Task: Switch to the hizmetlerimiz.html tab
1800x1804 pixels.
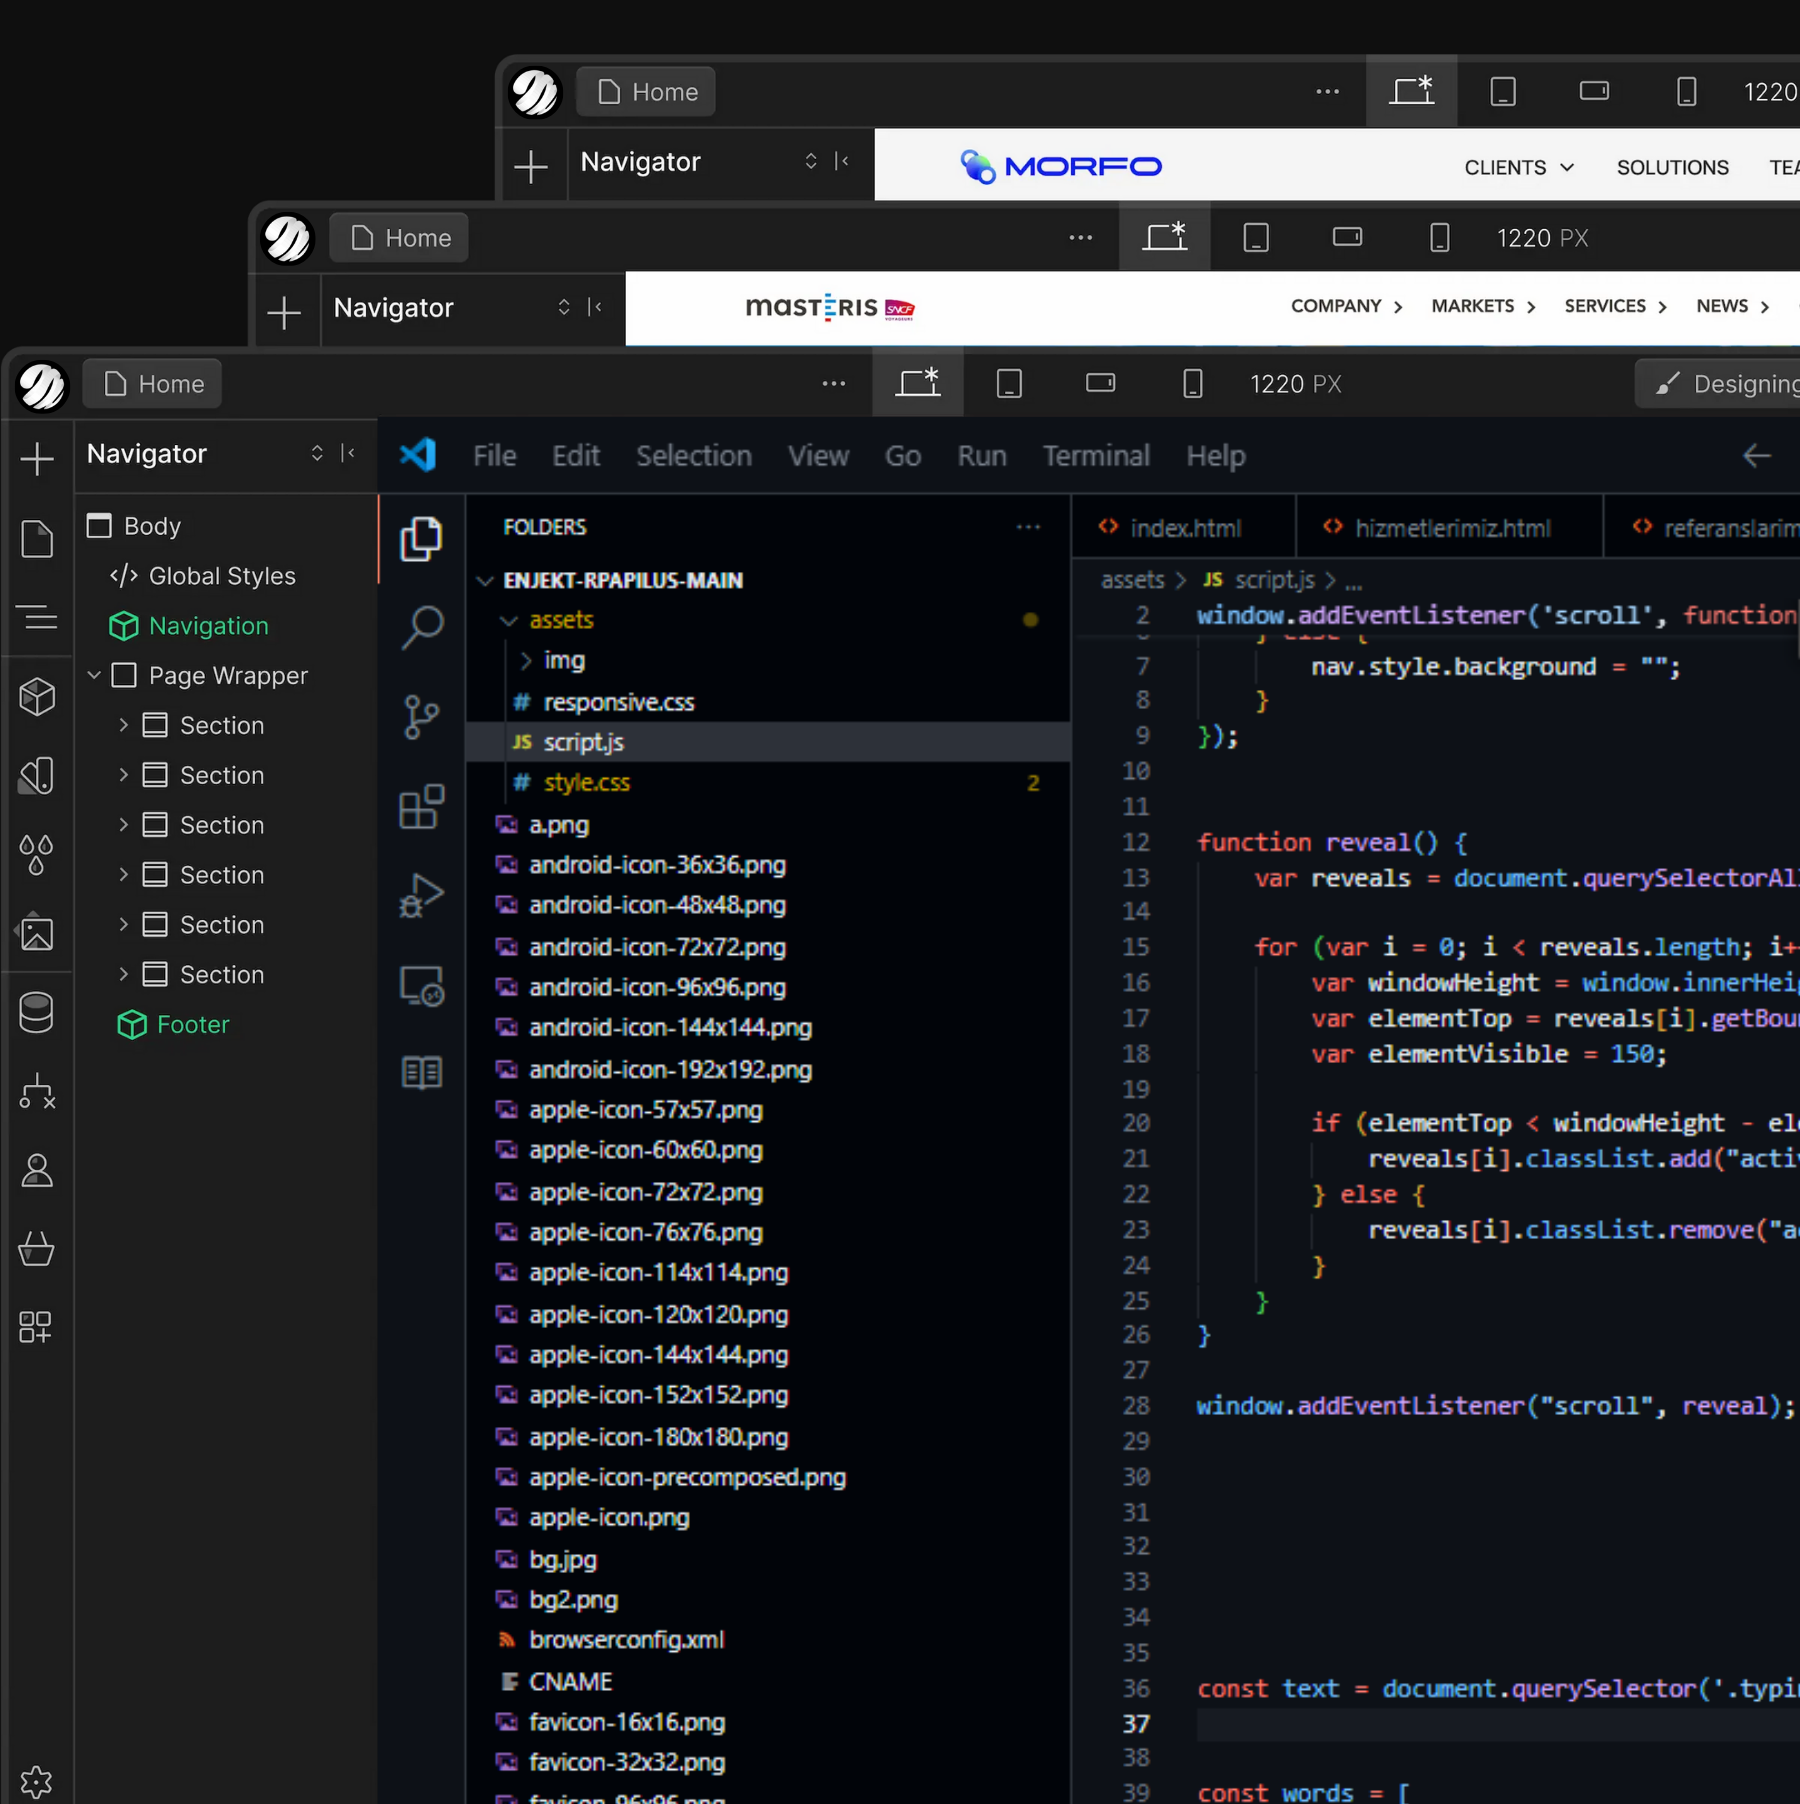Action: 1451,528
